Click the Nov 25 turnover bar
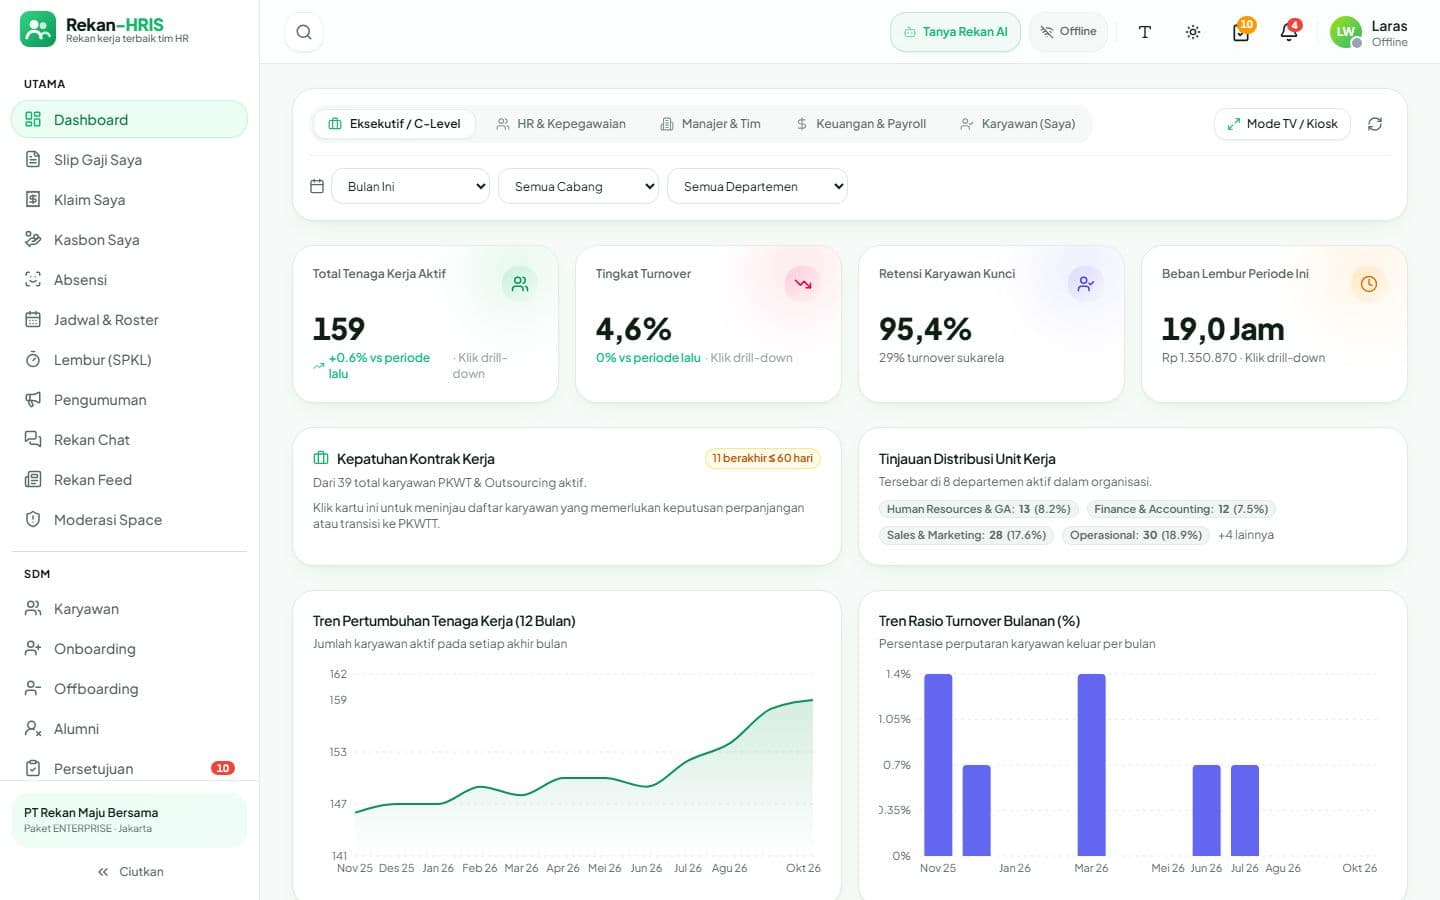 (938, 765)
